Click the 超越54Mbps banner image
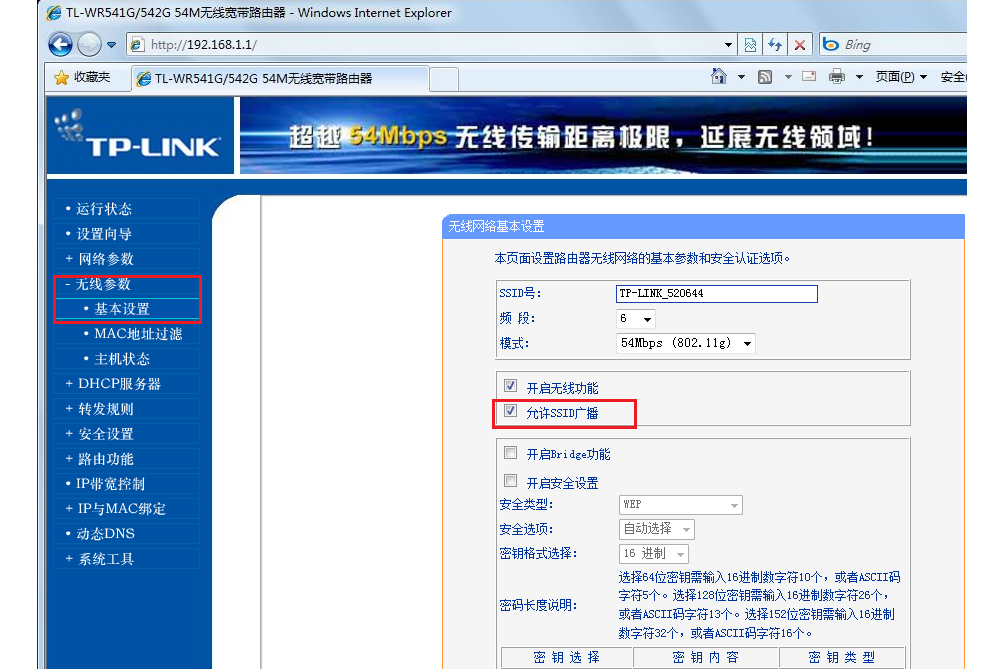 pyautogui.click(x=603, y=135)
